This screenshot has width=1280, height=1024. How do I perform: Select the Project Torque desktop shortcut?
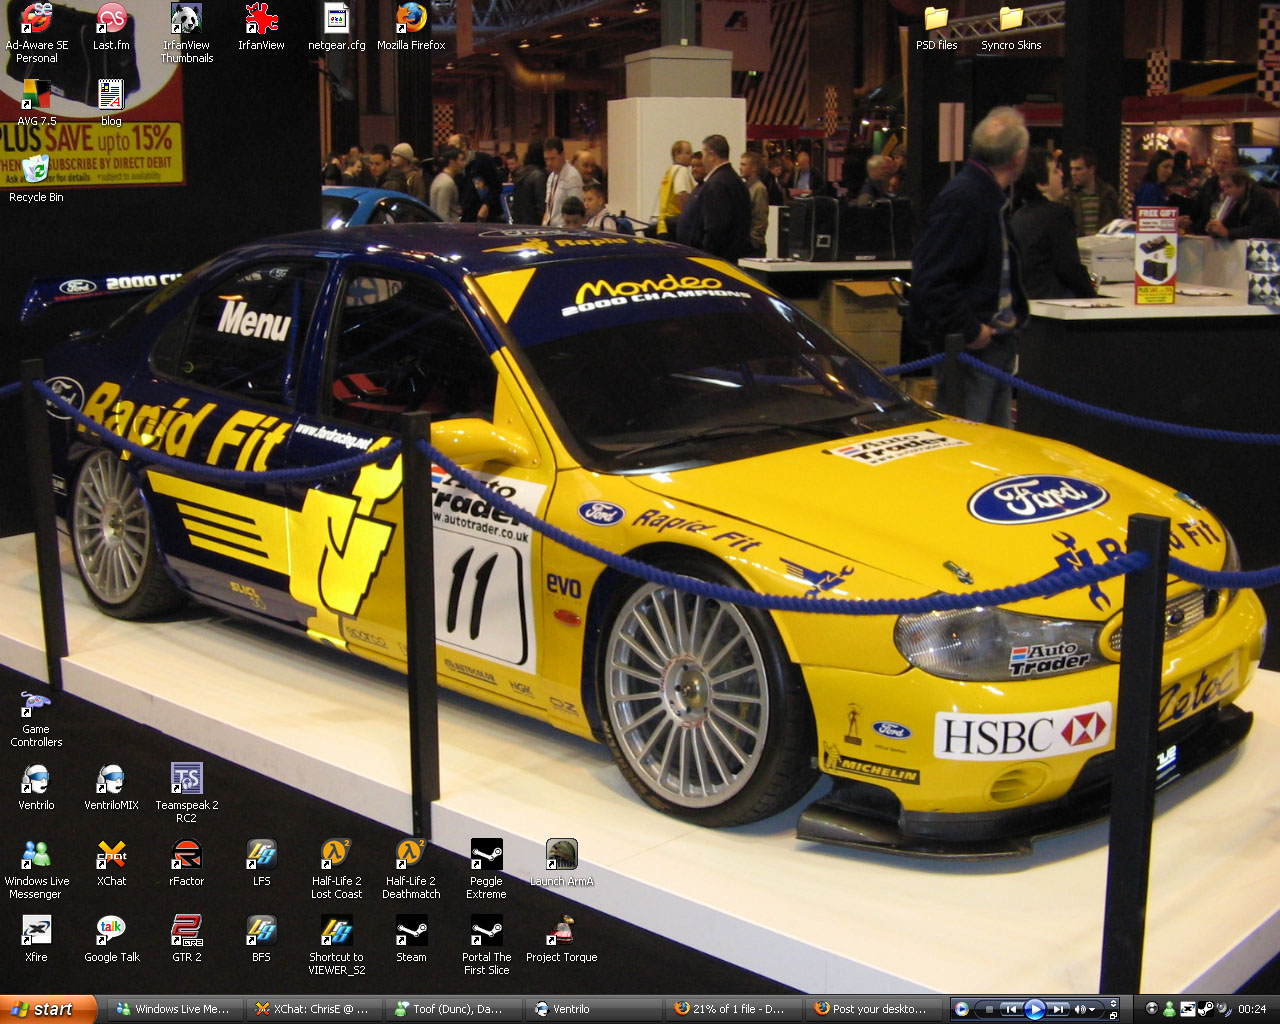[x=561, y=939]
